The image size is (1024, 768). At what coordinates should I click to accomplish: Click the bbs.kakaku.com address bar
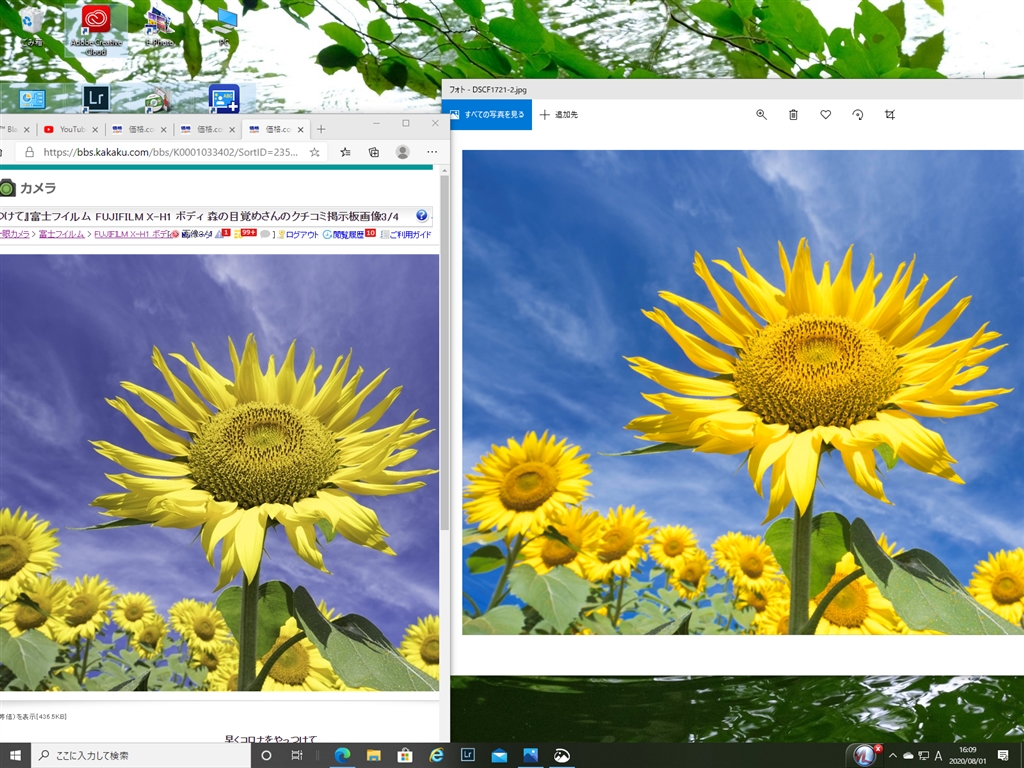pos(170,152)
